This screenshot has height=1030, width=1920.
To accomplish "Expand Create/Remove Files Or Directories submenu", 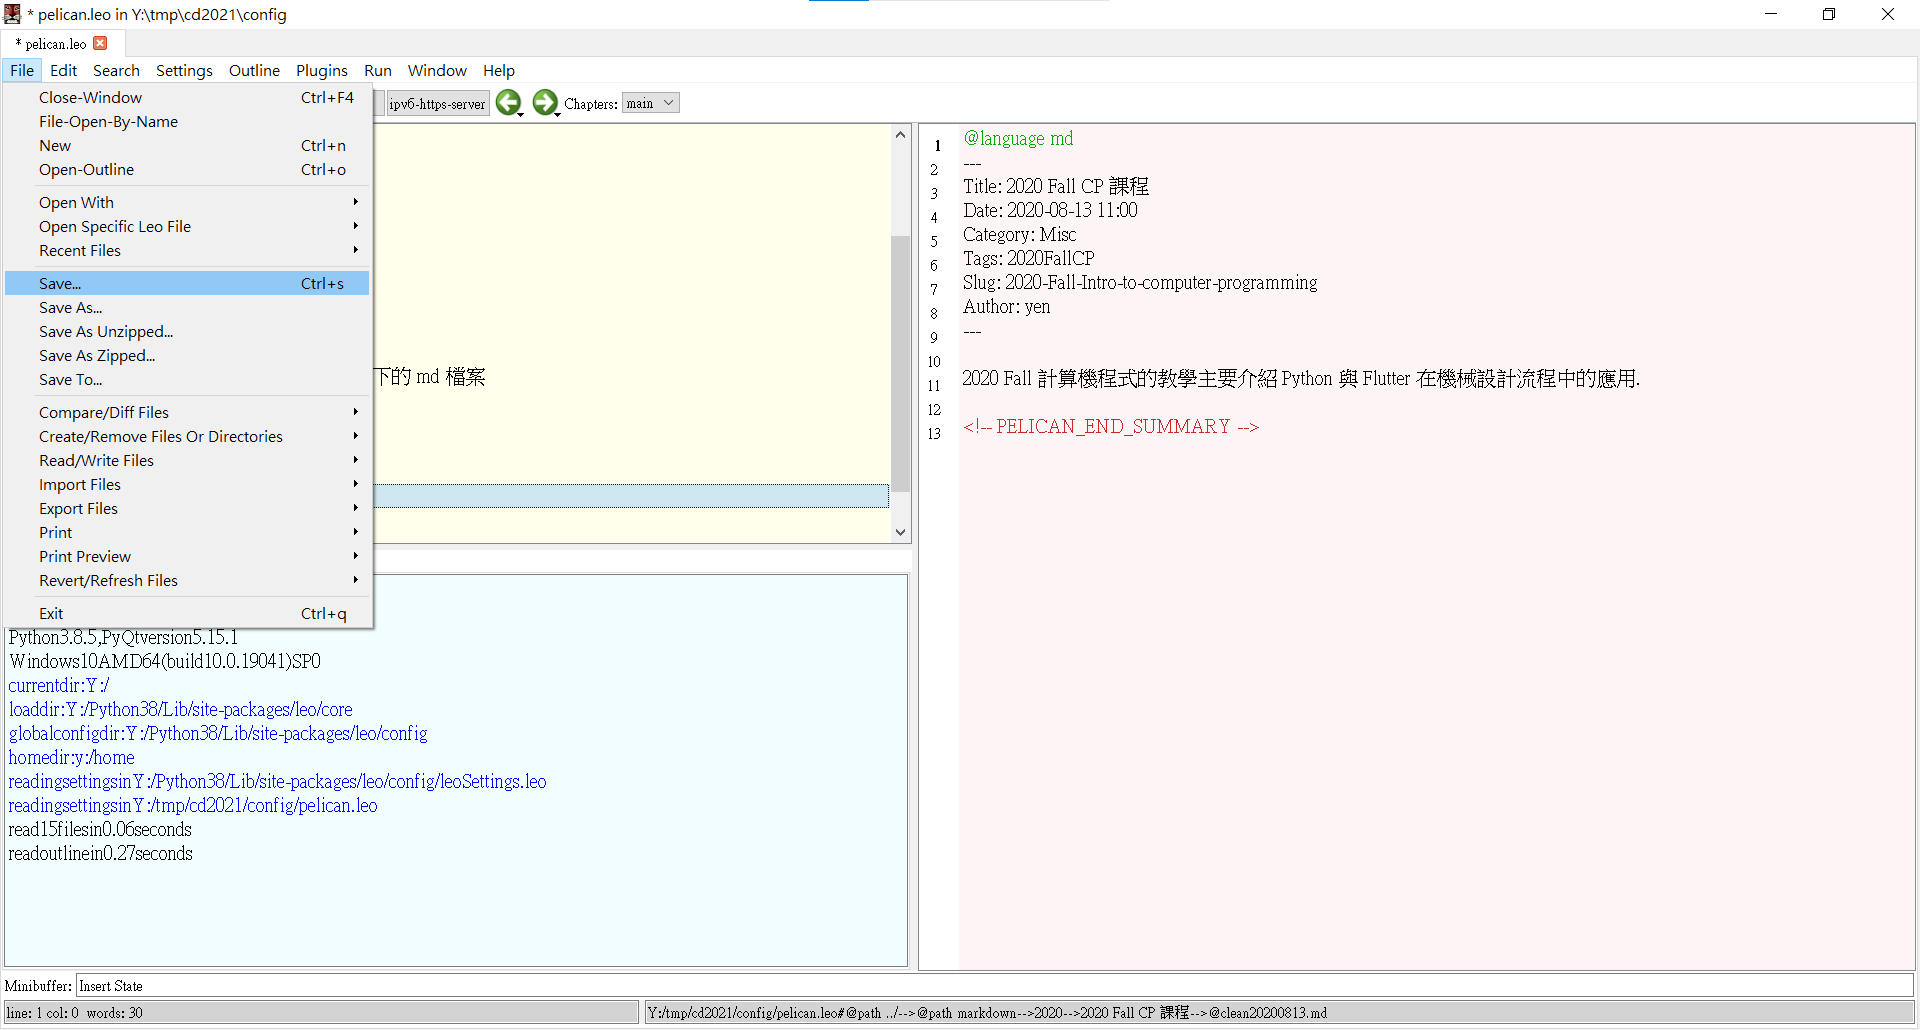I will pos(187,436).
